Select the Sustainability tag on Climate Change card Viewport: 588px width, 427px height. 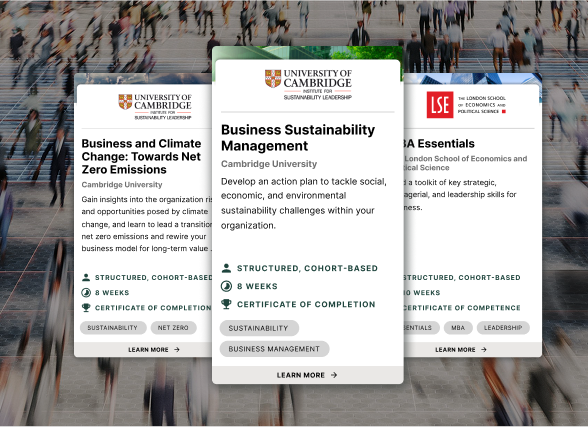pyautogui.click(x=113, y=328)
